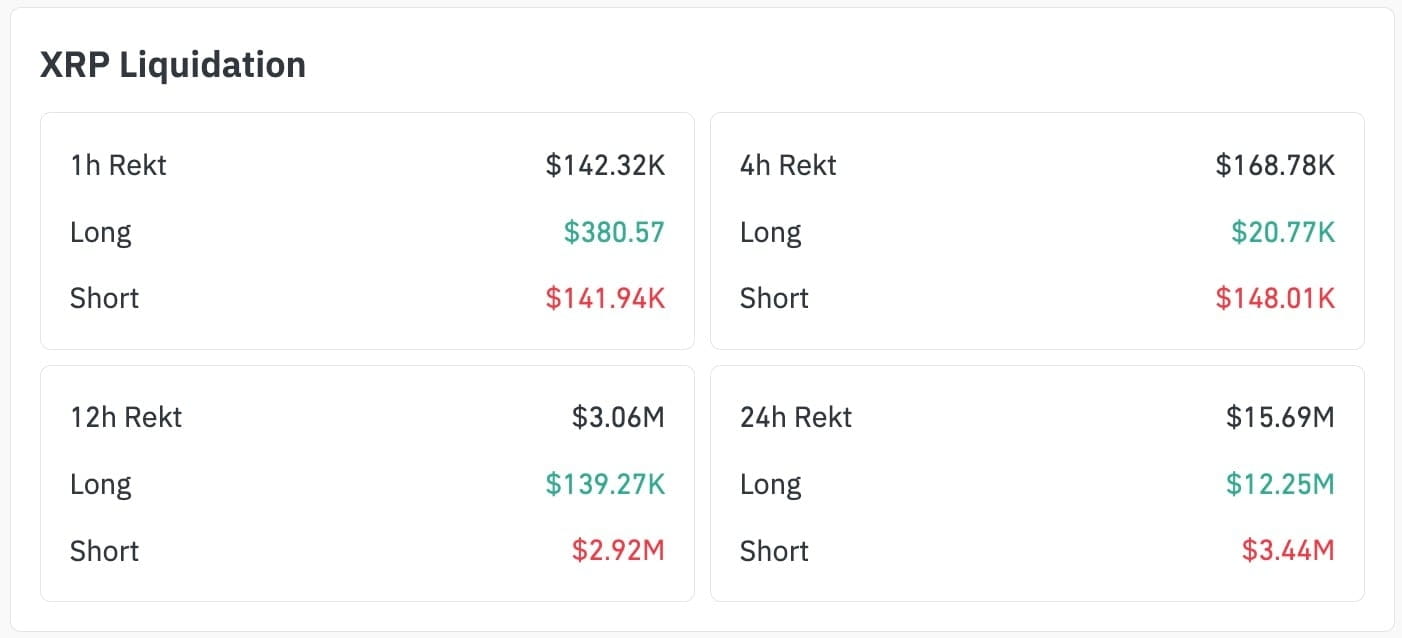
Task: Click the Long label in the 1h card
Action: [101, 232]
